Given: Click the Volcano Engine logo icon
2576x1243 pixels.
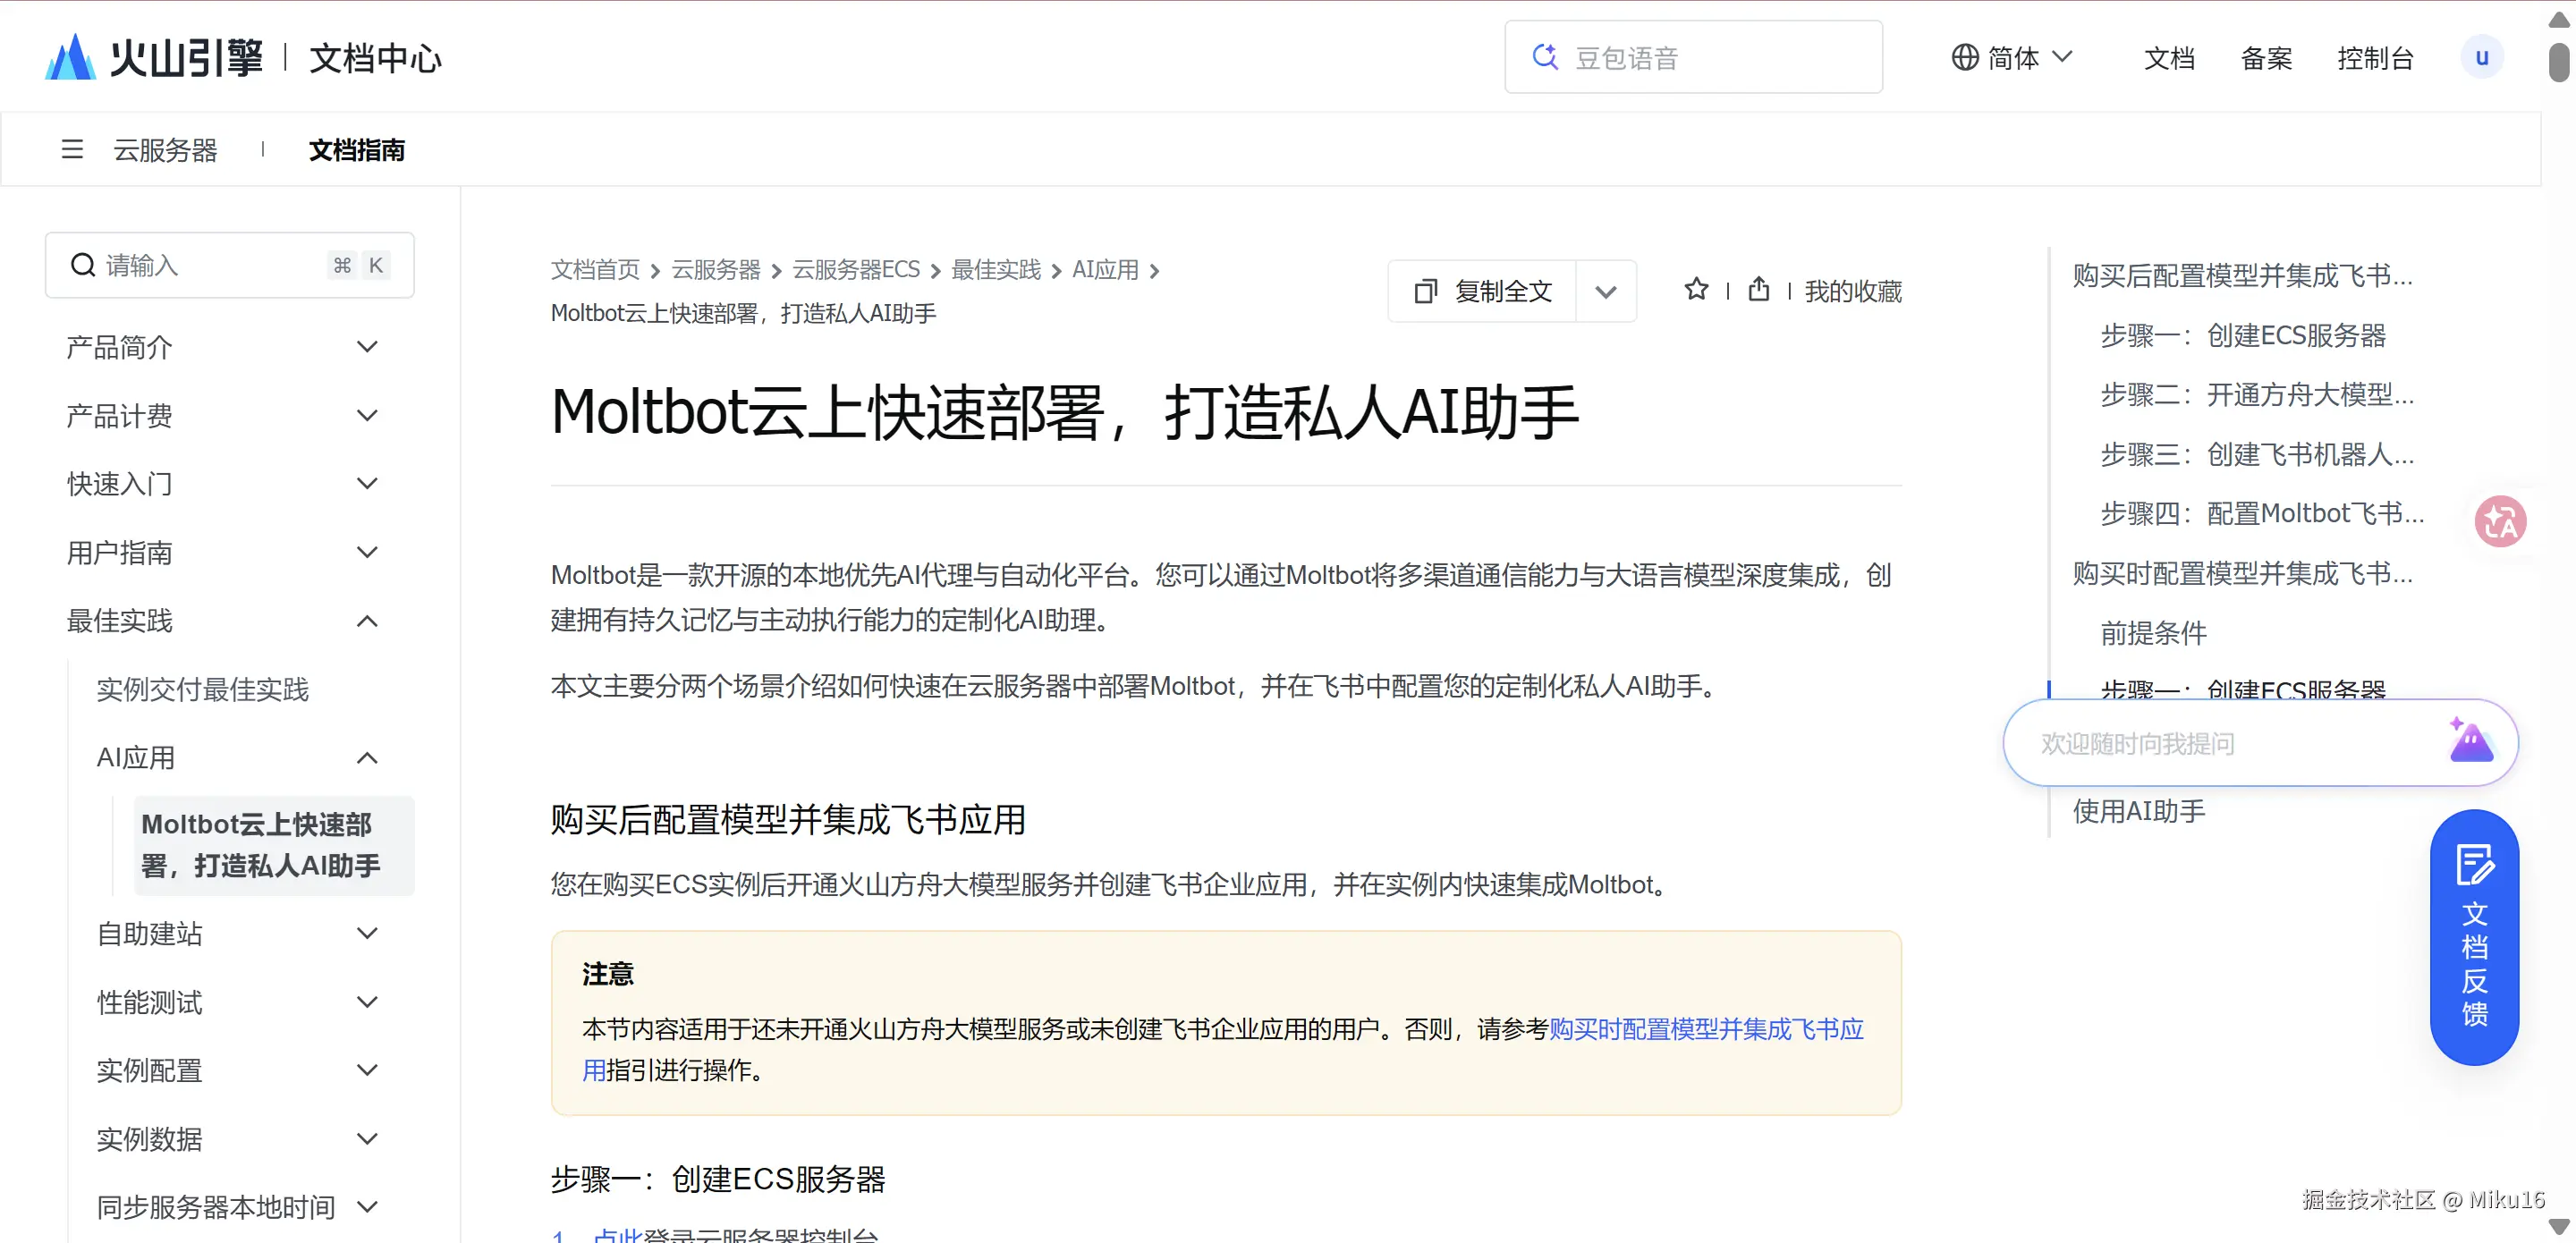Looking at the screenshot, I should tap(70, 57).
